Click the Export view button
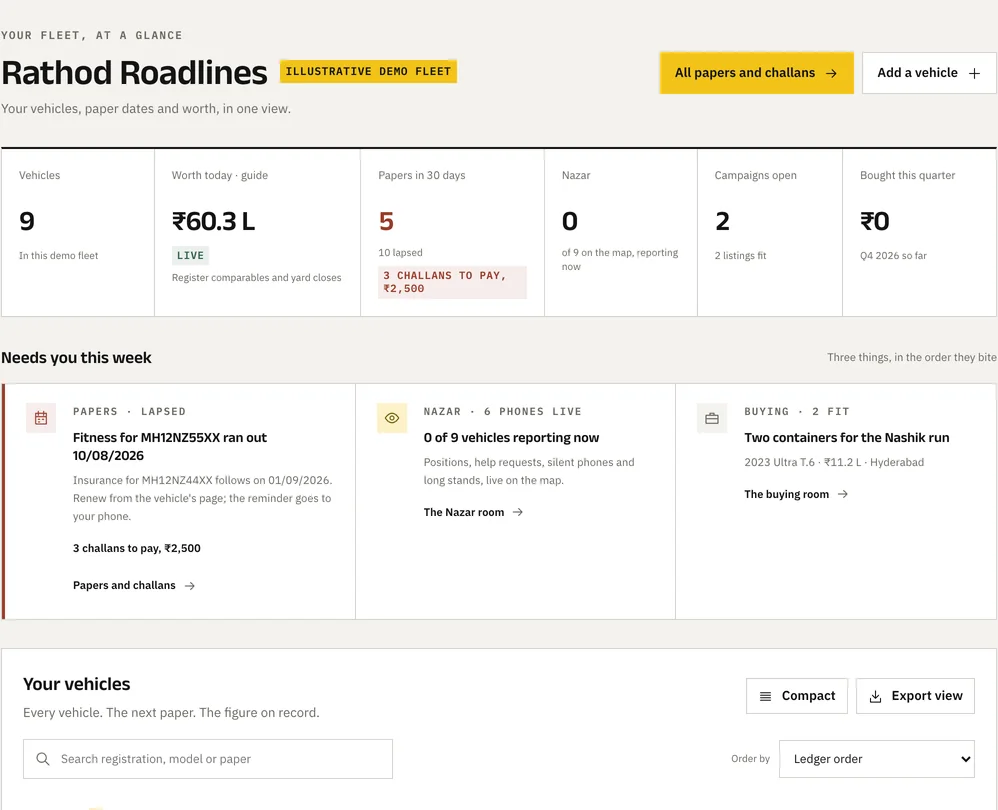 [x=915, y=696]
